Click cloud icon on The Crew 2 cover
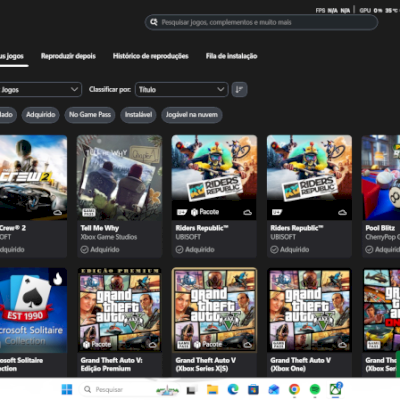 pos(58,212)
